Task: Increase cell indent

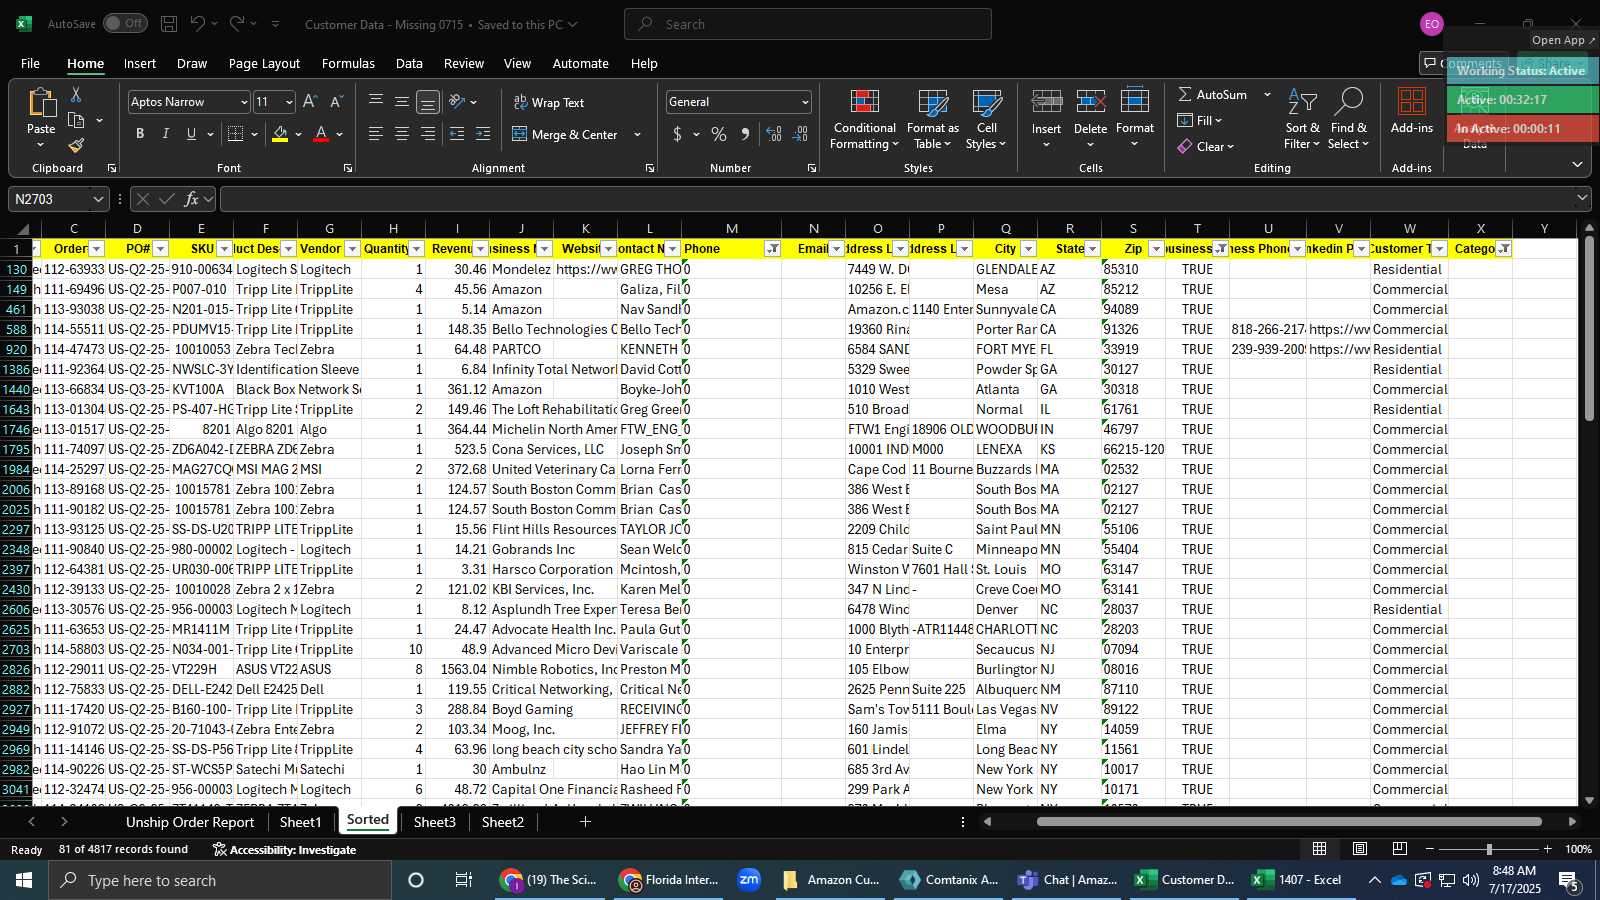Action: (x=483, y=134)
